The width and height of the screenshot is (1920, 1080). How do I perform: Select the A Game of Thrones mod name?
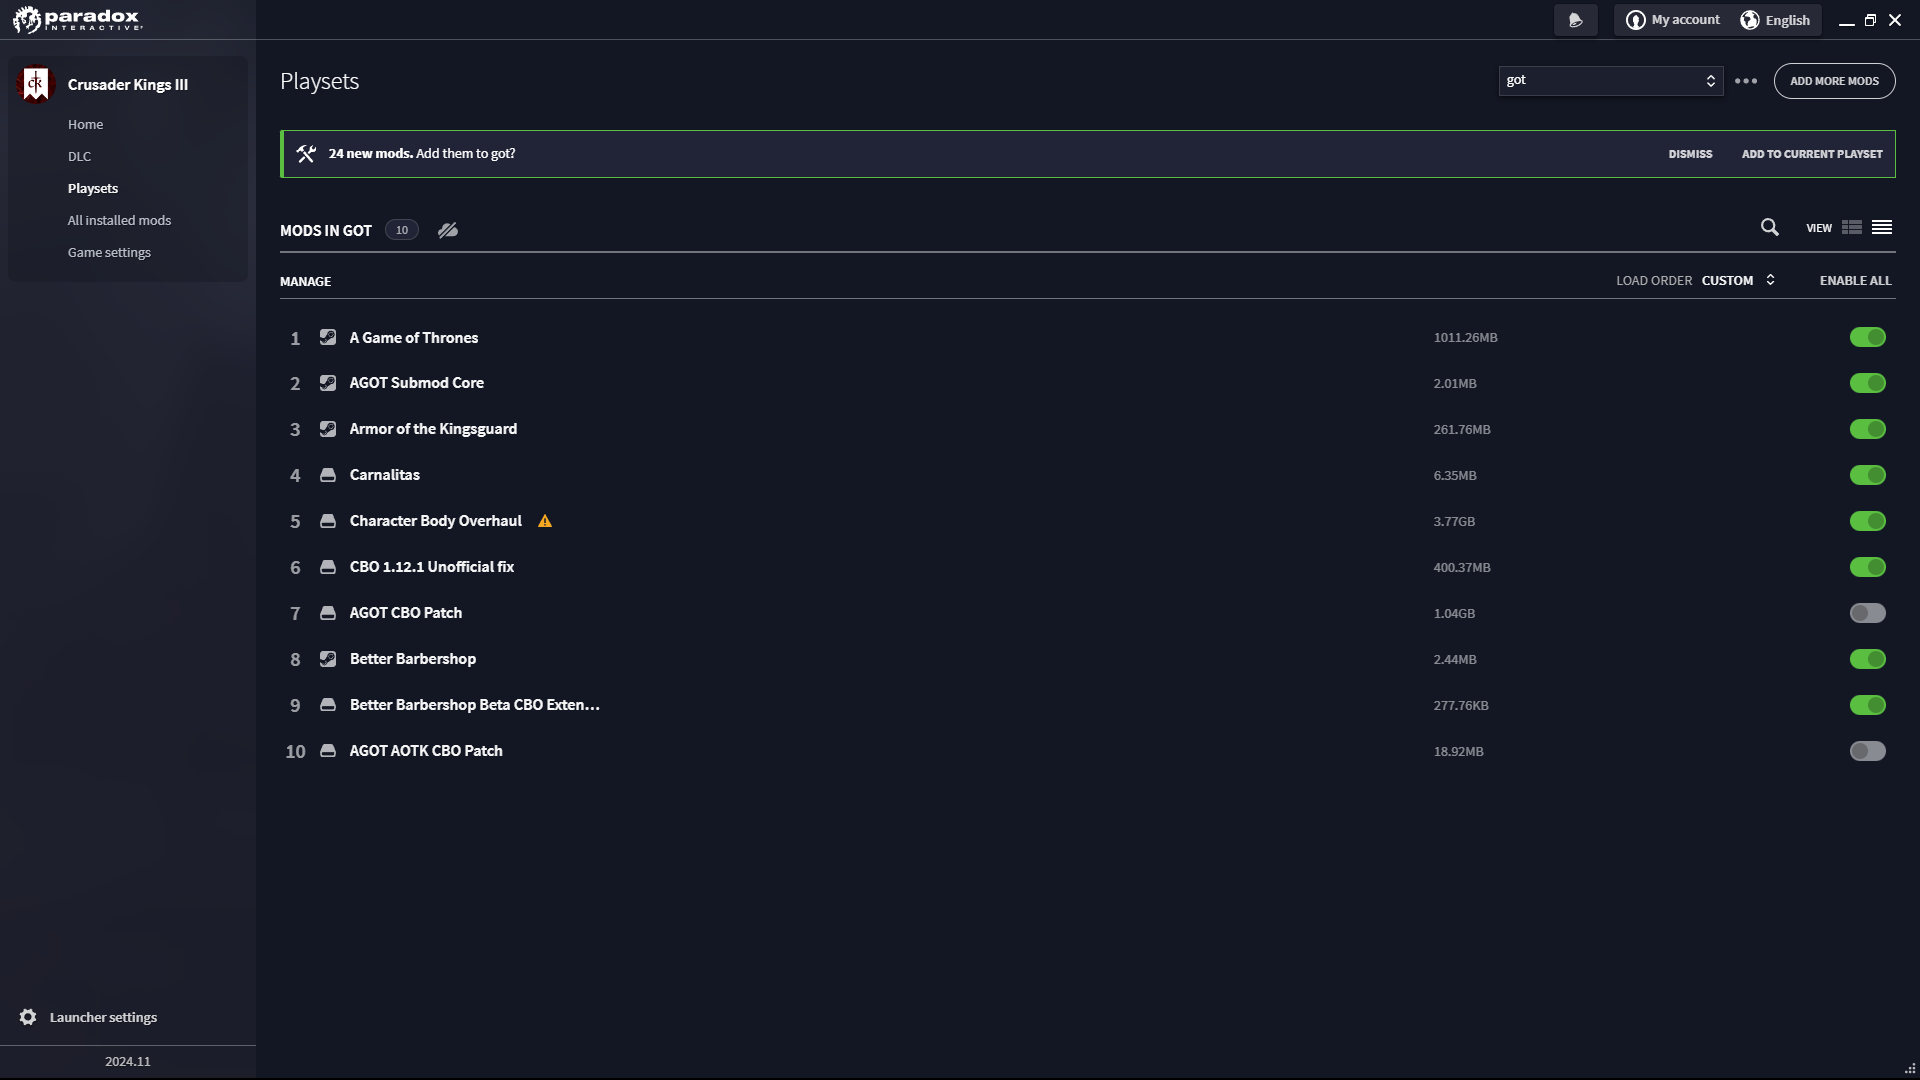(x=414, y=338)
